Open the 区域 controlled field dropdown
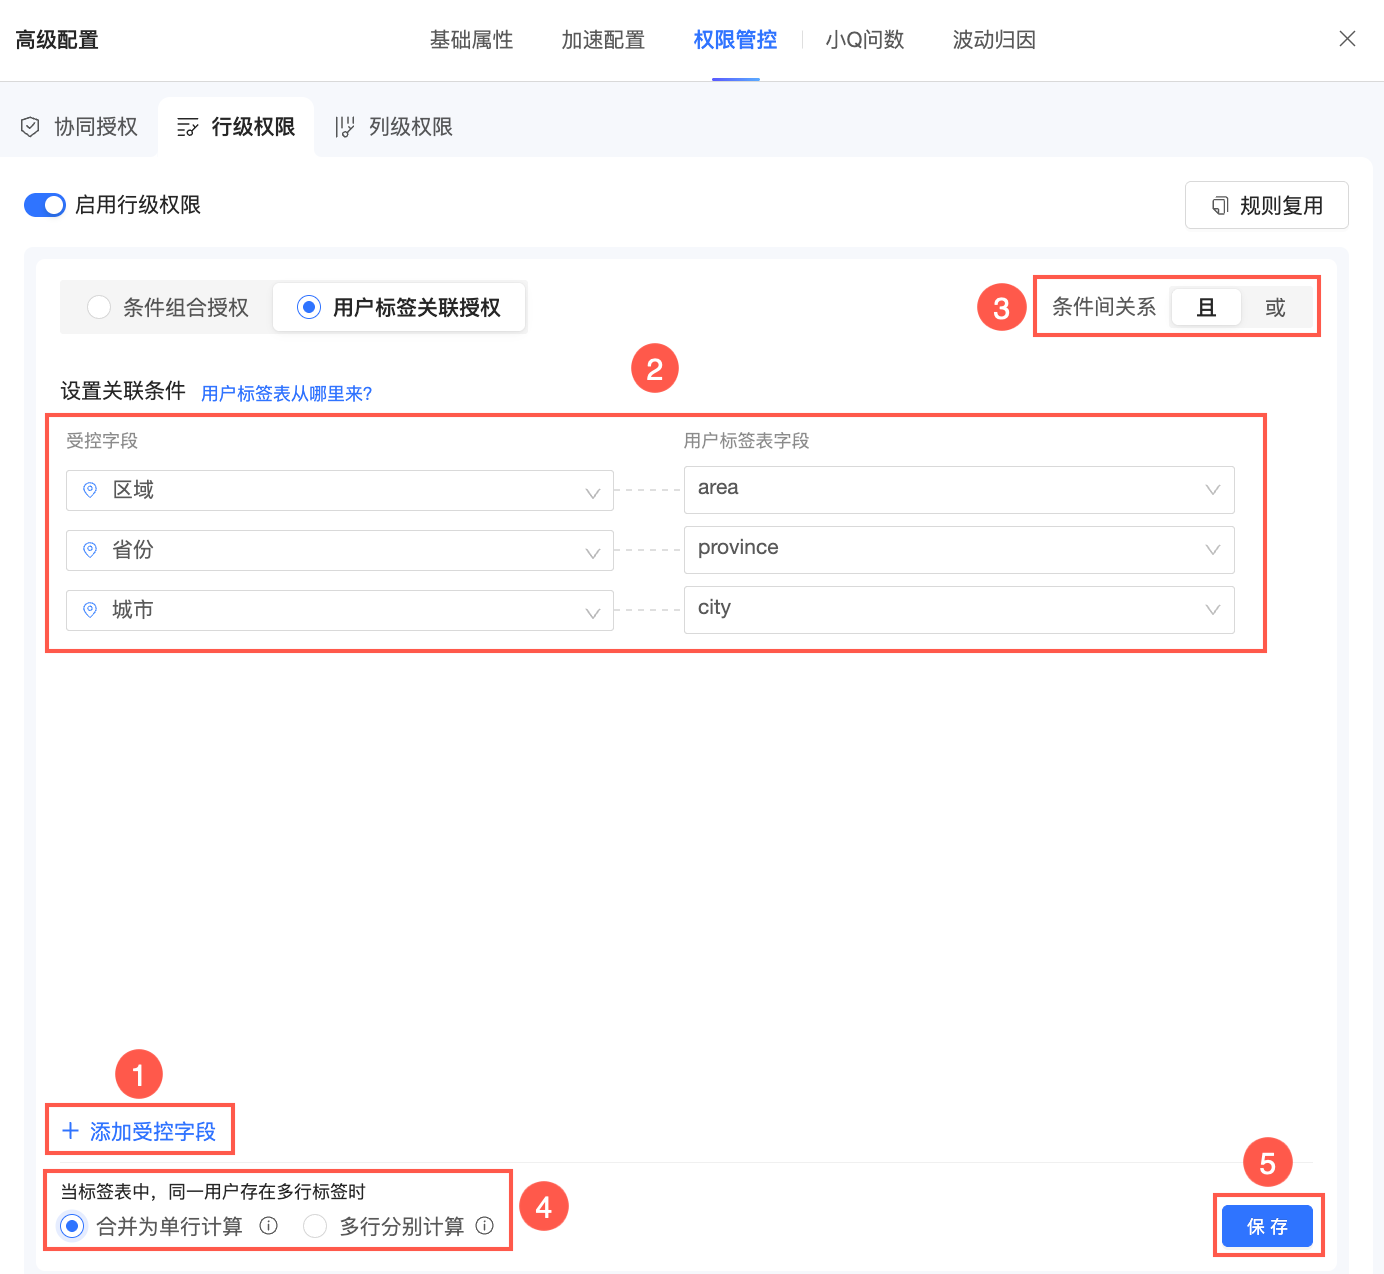 (x=340, y=490)
